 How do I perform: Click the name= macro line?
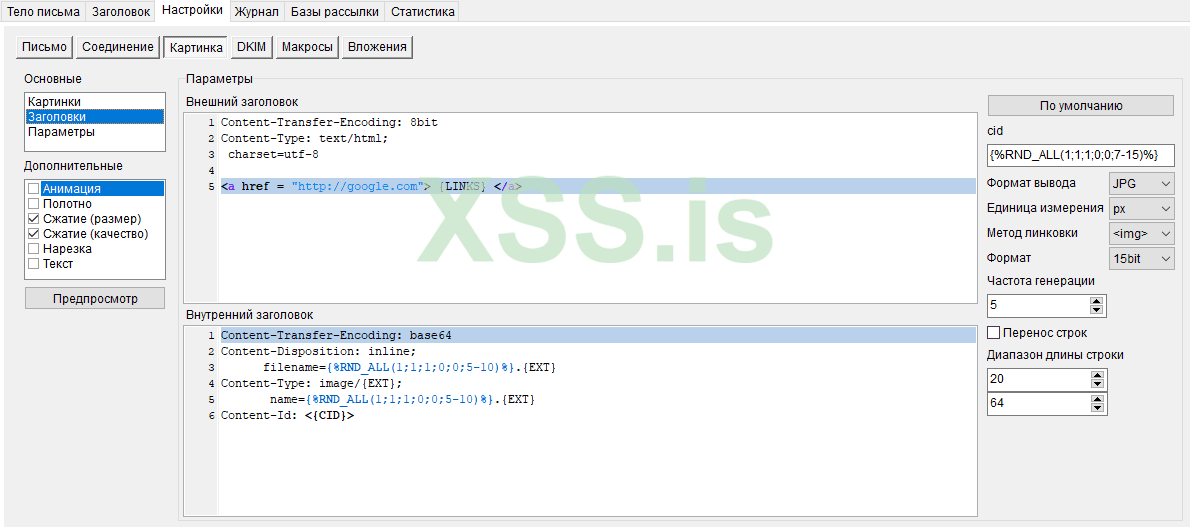pyautogui.click(x=403, y=399)
